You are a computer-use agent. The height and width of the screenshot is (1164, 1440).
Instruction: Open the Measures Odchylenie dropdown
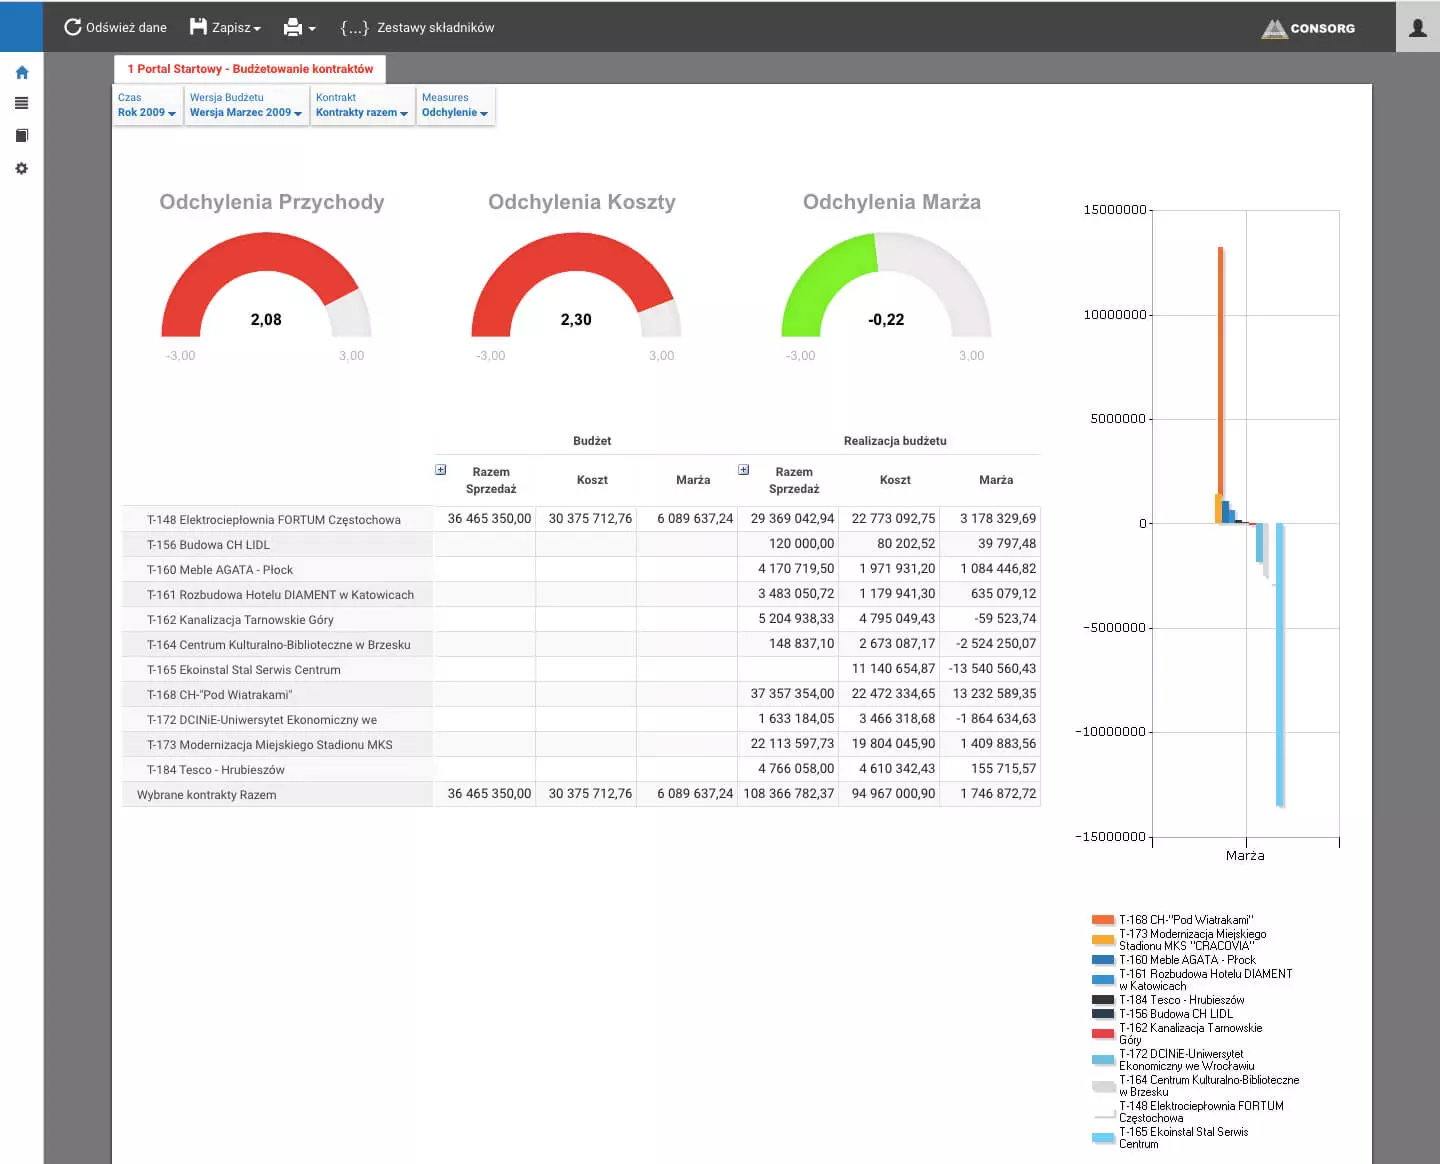tap(455, 105)
